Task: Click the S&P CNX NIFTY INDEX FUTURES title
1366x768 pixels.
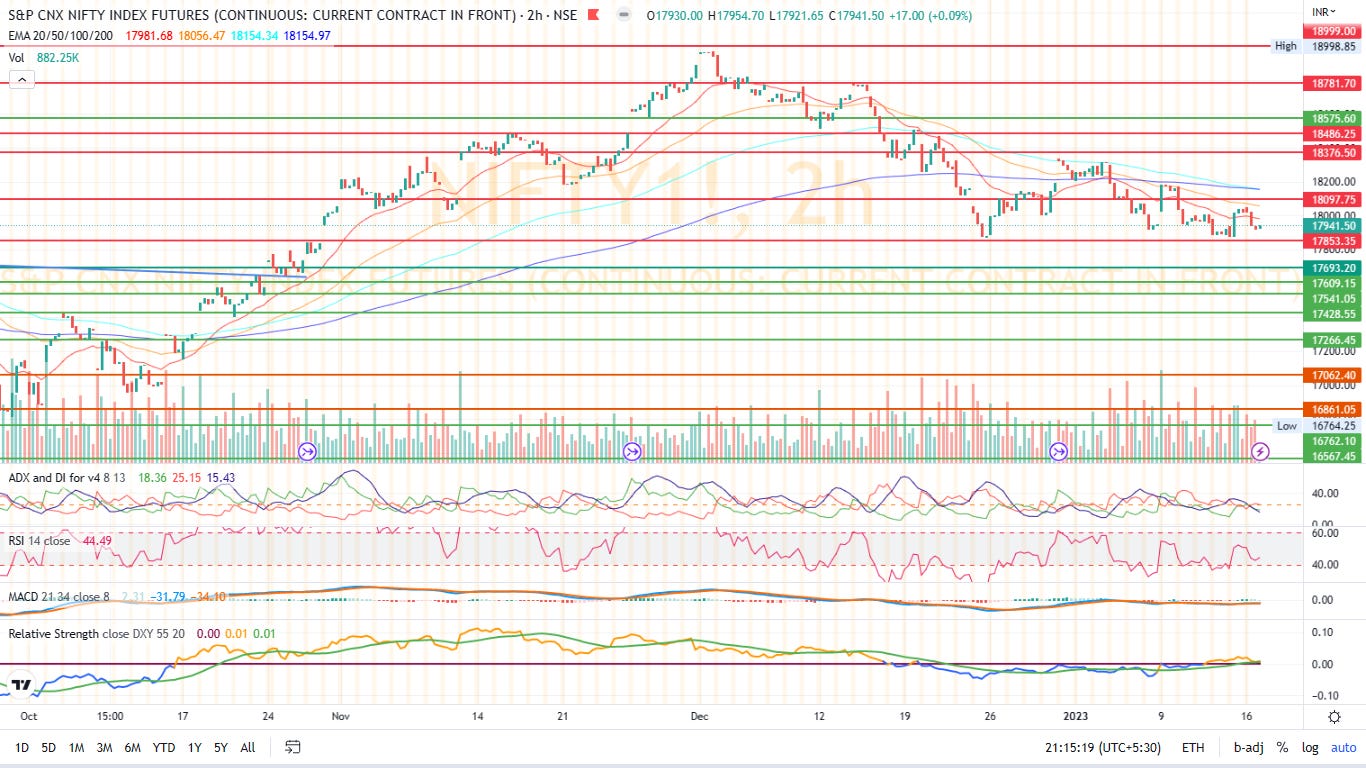Action: pyautogui.click(x=263, y=16)
